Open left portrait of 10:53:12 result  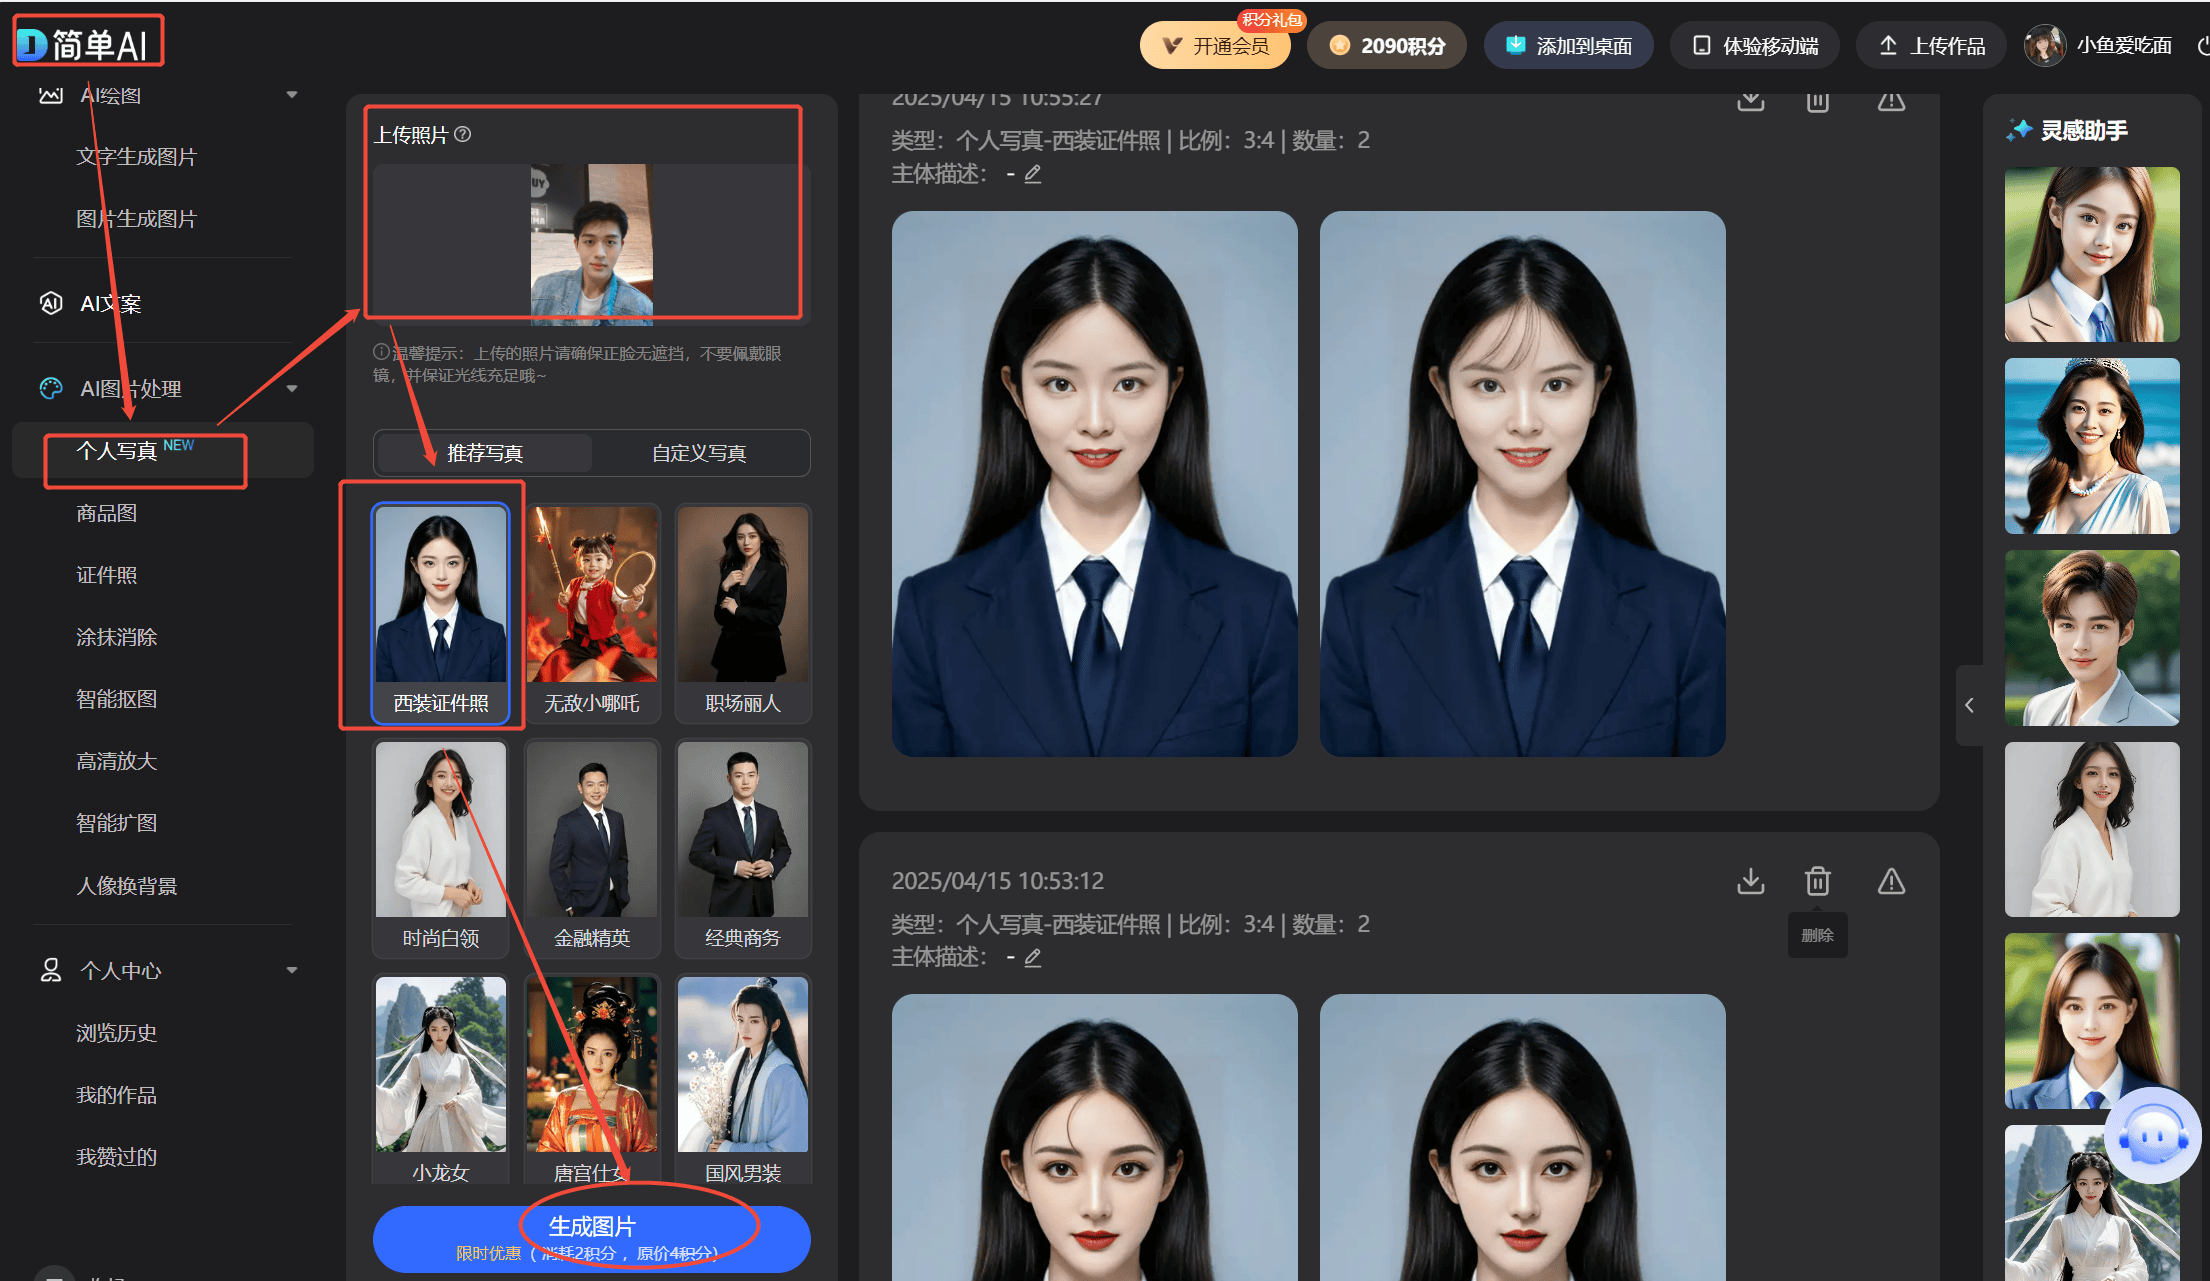[x=1095, y=1137]
